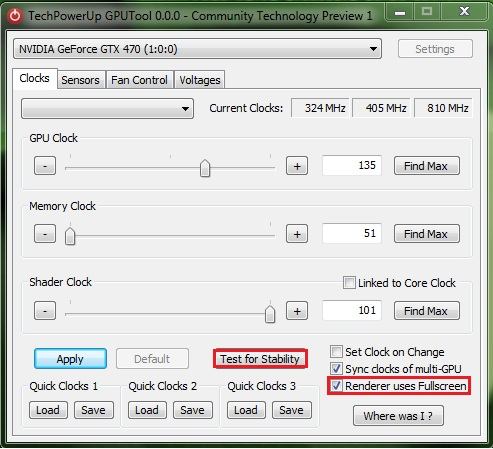Increase Shader Clock with plus button
Image resolution: width=493 pixels, height=449 pixels.
pyautogui.click(x=297, y=311)
